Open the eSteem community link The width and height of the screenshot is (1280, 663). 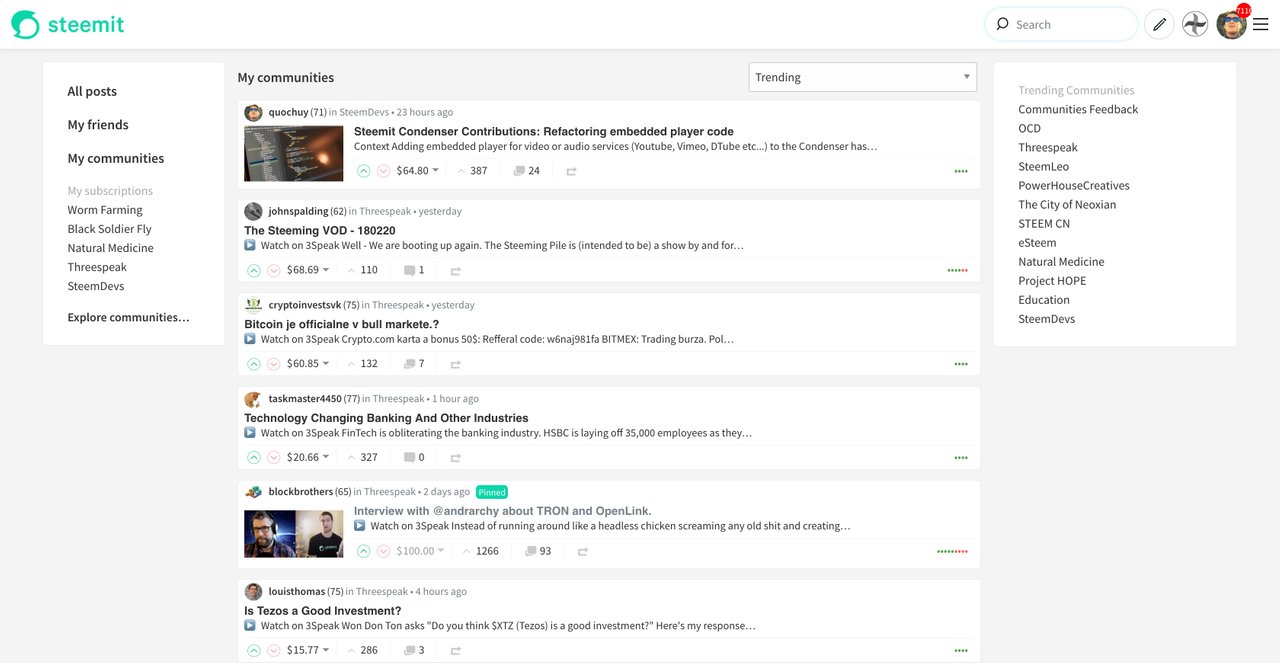tap(1037, 242)
